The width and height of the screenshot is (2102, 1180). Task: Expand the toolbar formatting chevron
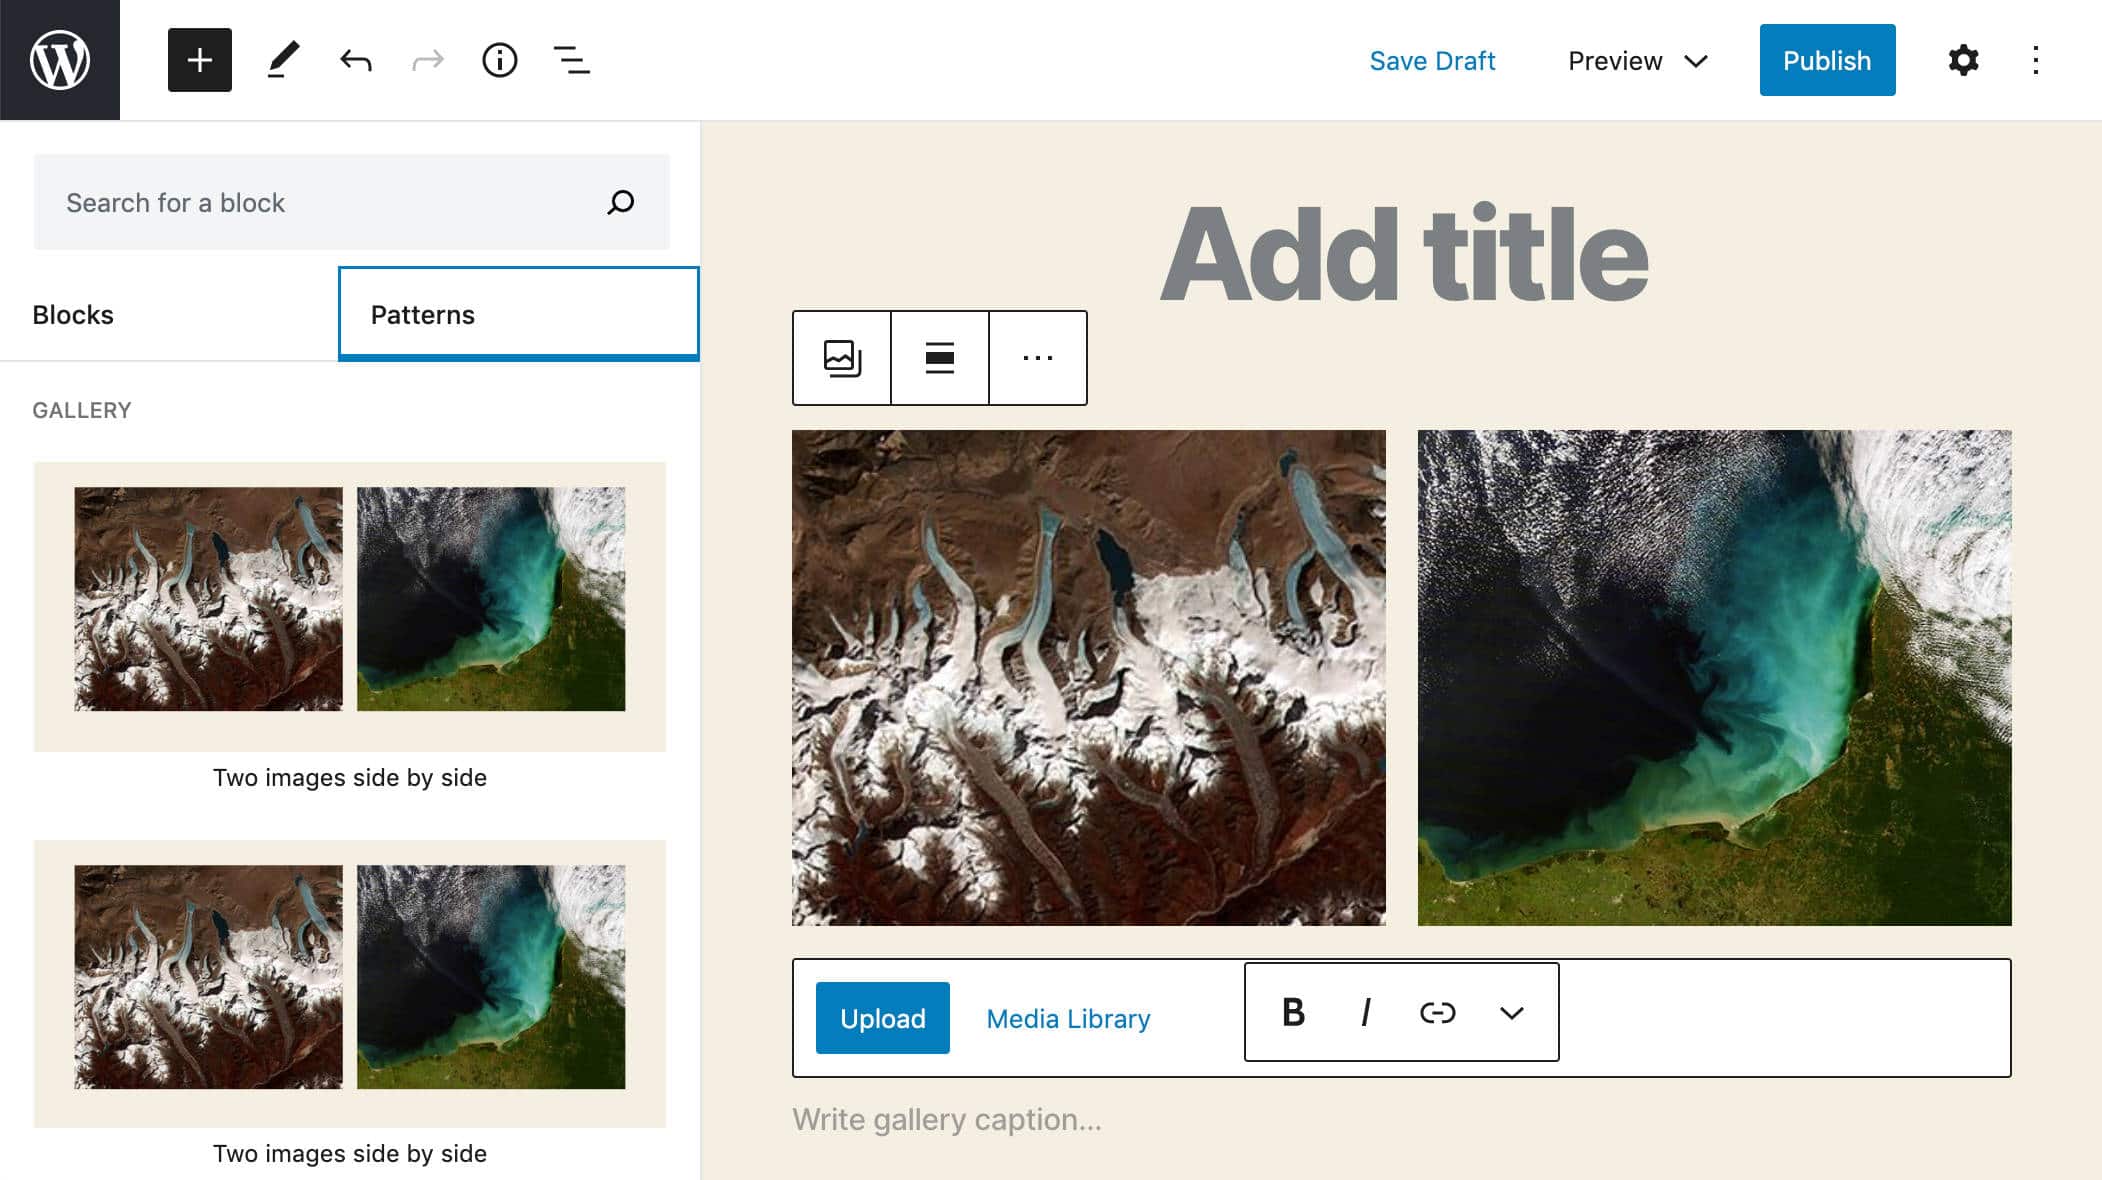1510,1012
